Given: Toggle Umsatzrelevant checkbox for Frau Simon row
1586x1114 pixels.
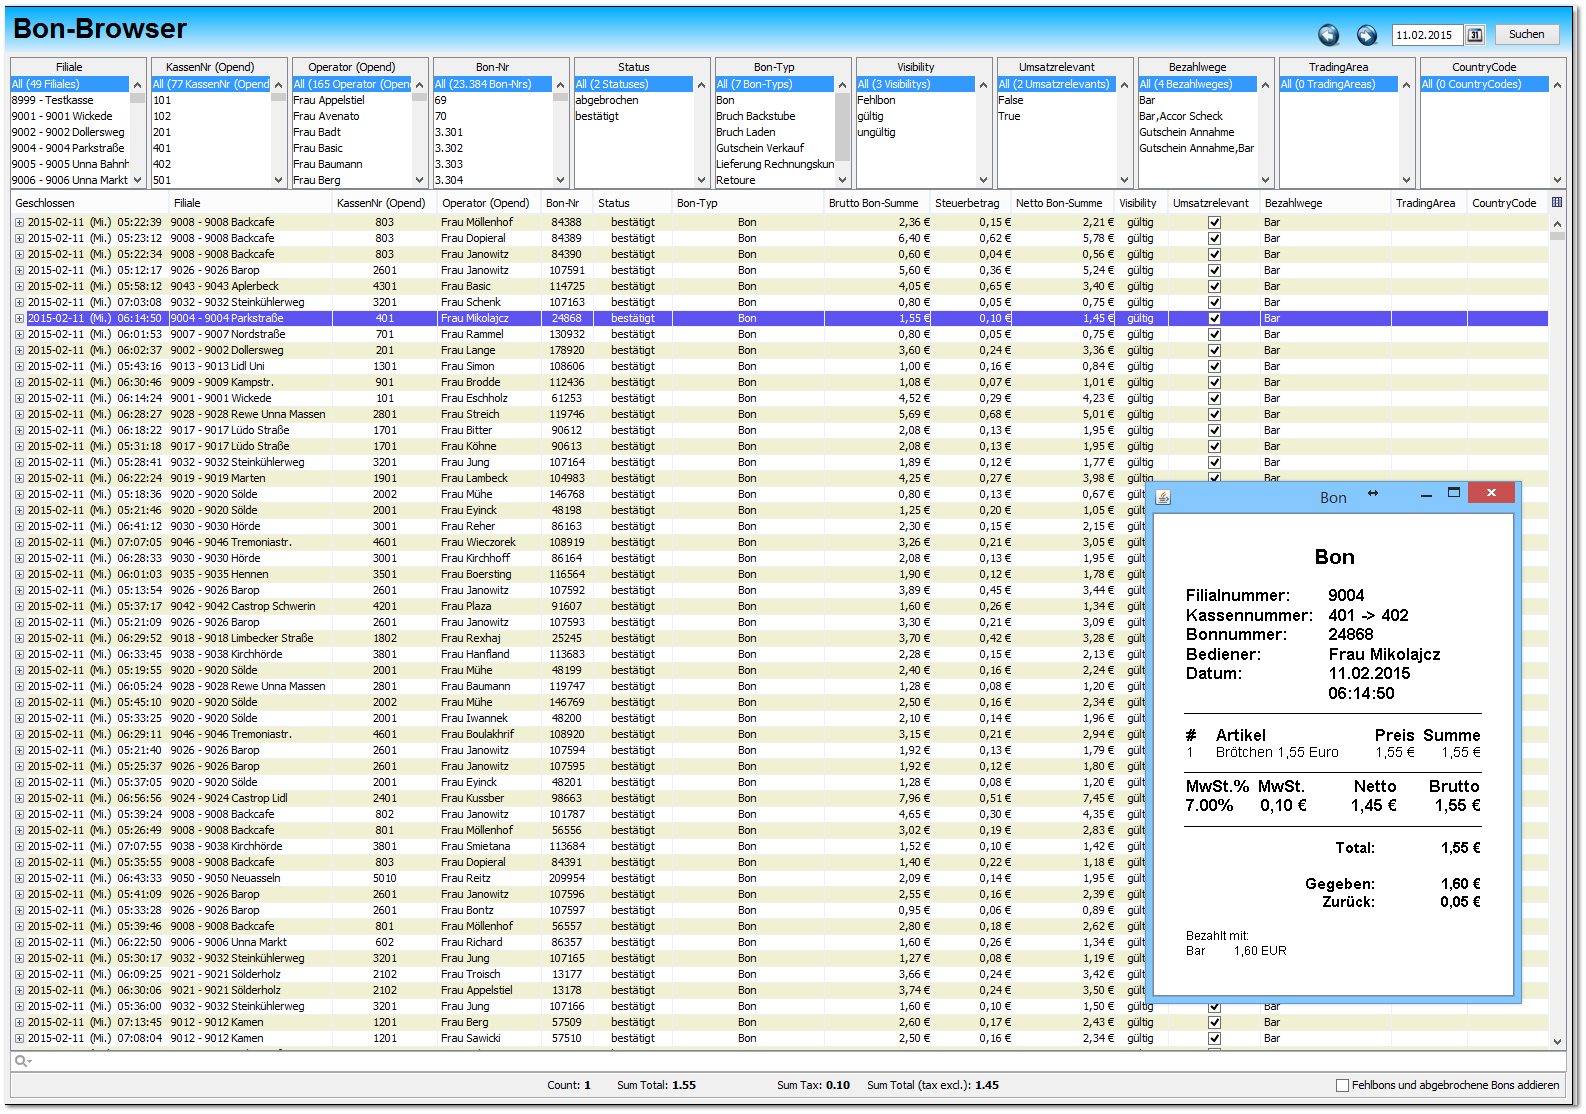Looking at the screenshot, I should click(1214, 366).
